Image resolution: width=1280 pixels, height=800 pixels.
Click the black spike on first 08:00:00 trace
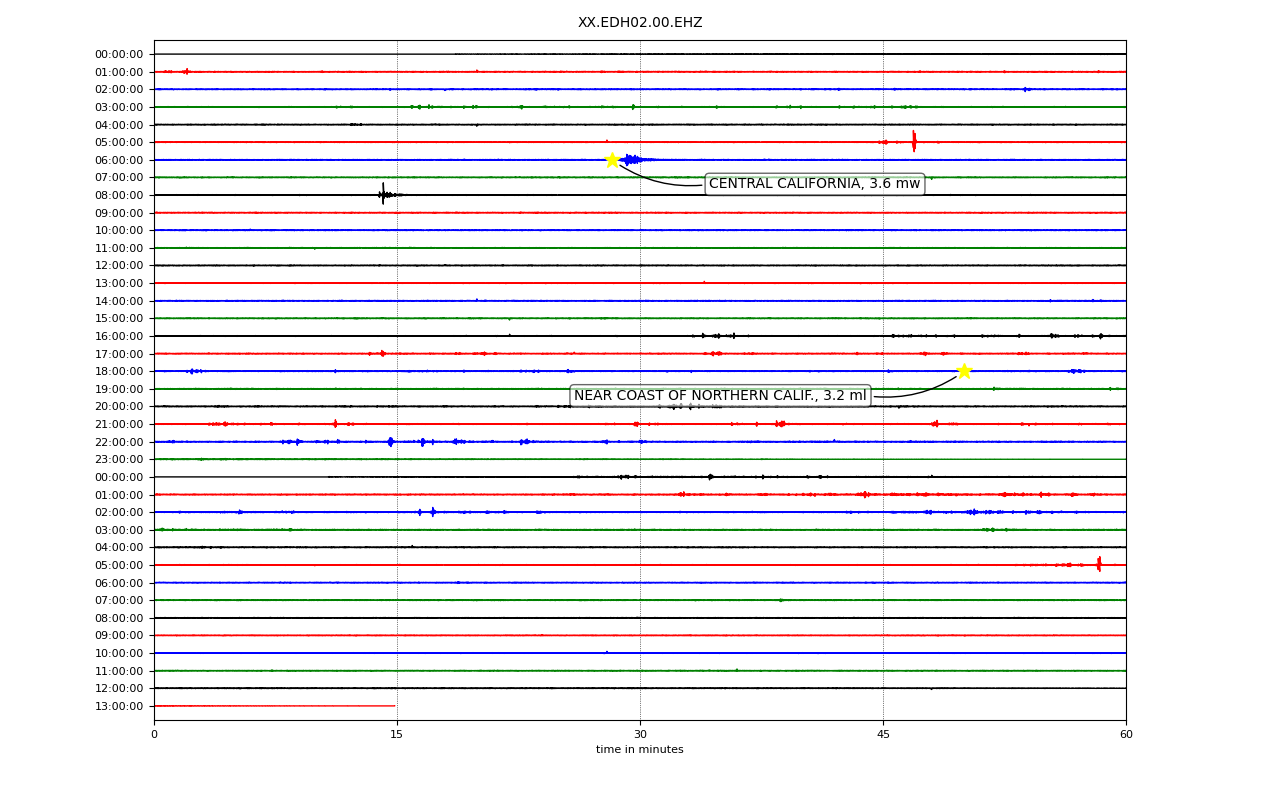(x=383, y=194)
